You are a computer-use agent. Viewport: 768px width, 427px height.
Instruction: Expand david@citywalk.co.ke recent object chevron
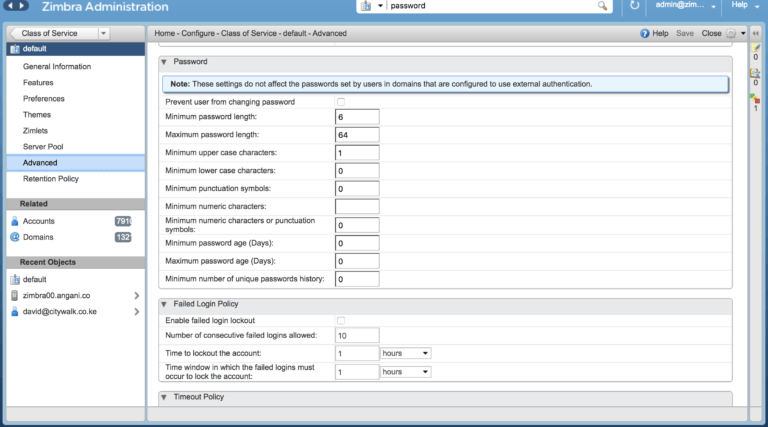(x=137, y=311)
